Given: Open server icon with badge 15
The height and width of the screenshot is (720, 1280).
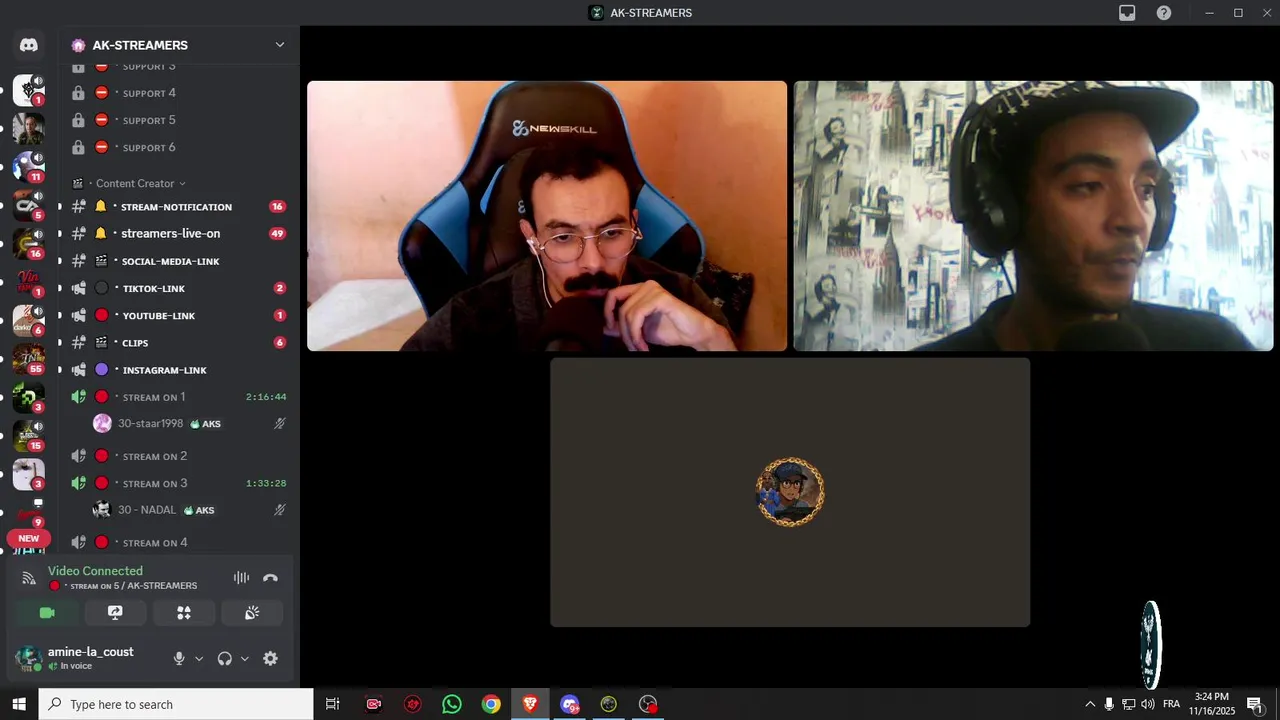Looking at the screenshot, I should point(28,435).
